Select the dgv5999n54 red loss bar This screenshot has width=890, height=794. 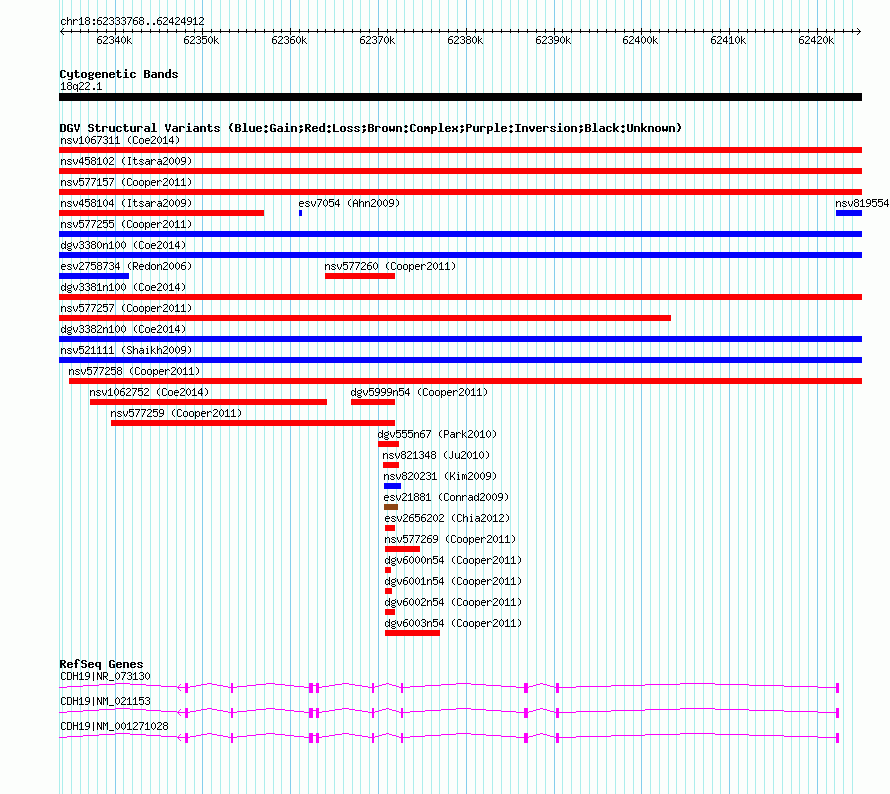pyautogui.click(x=373, y=402)
